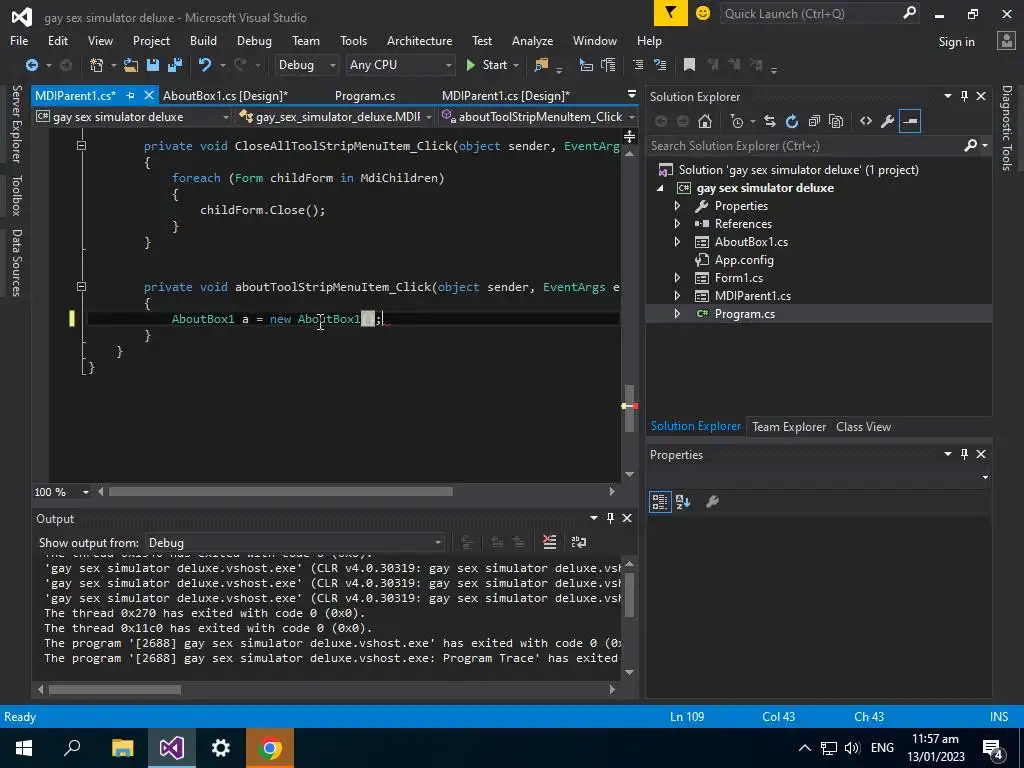Collapse the aboutToolStripMenuItem_Click method outline
Viewport: 1024px width, 768px height.
point(81,286)
